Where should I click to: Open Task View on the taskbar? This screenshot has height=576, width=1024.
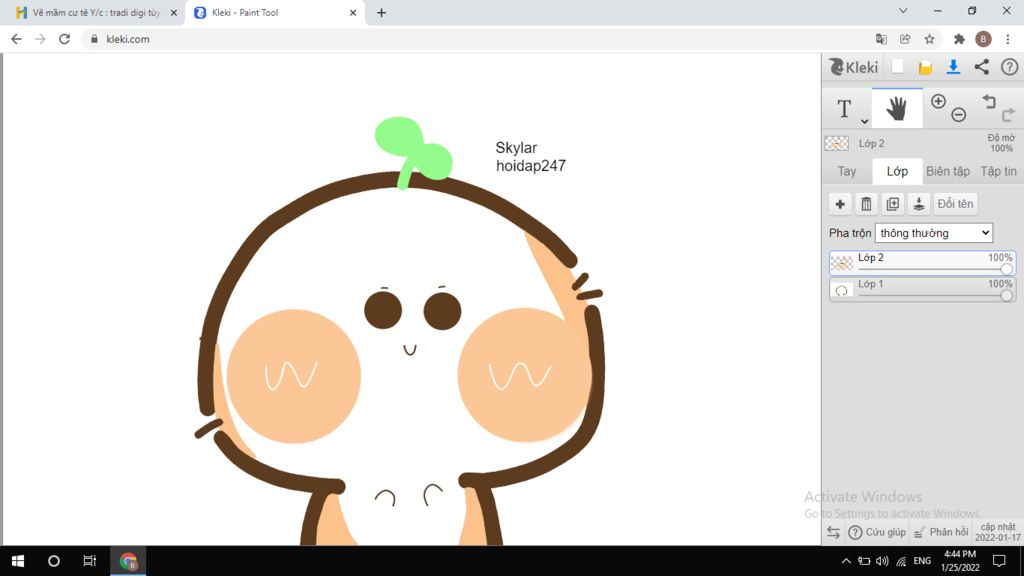click(x=89, y=561)
